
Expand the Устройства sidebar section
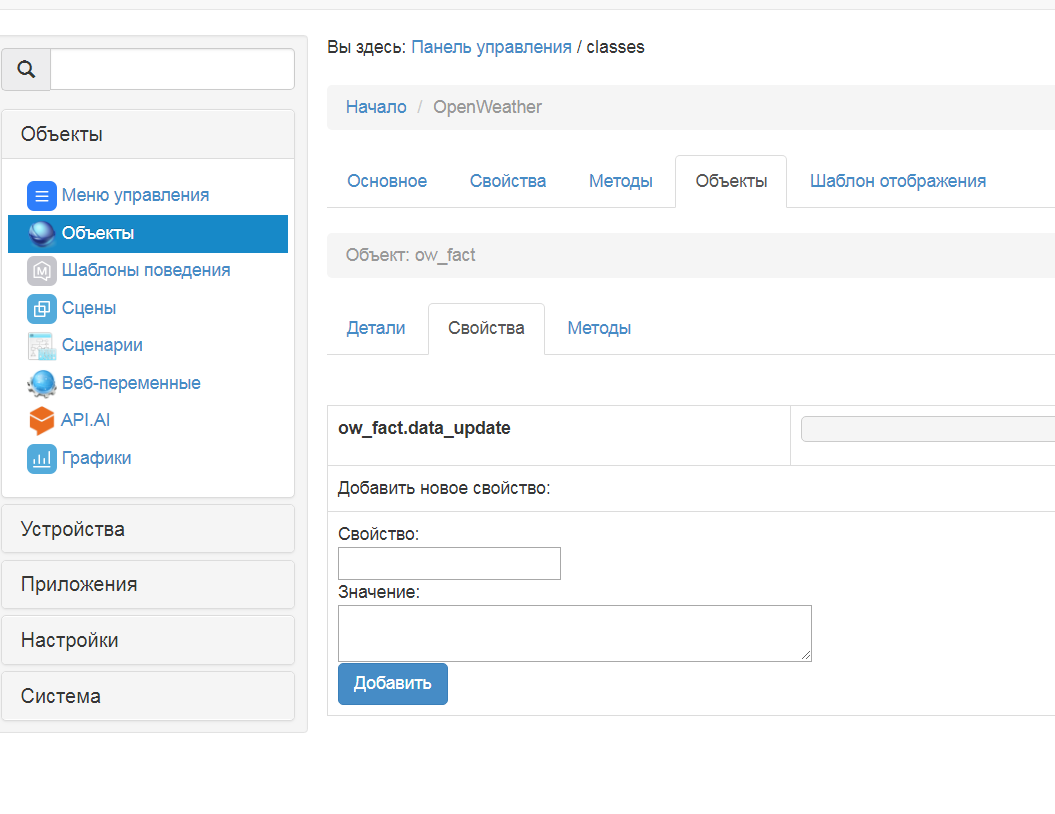(x=148, y=529)
